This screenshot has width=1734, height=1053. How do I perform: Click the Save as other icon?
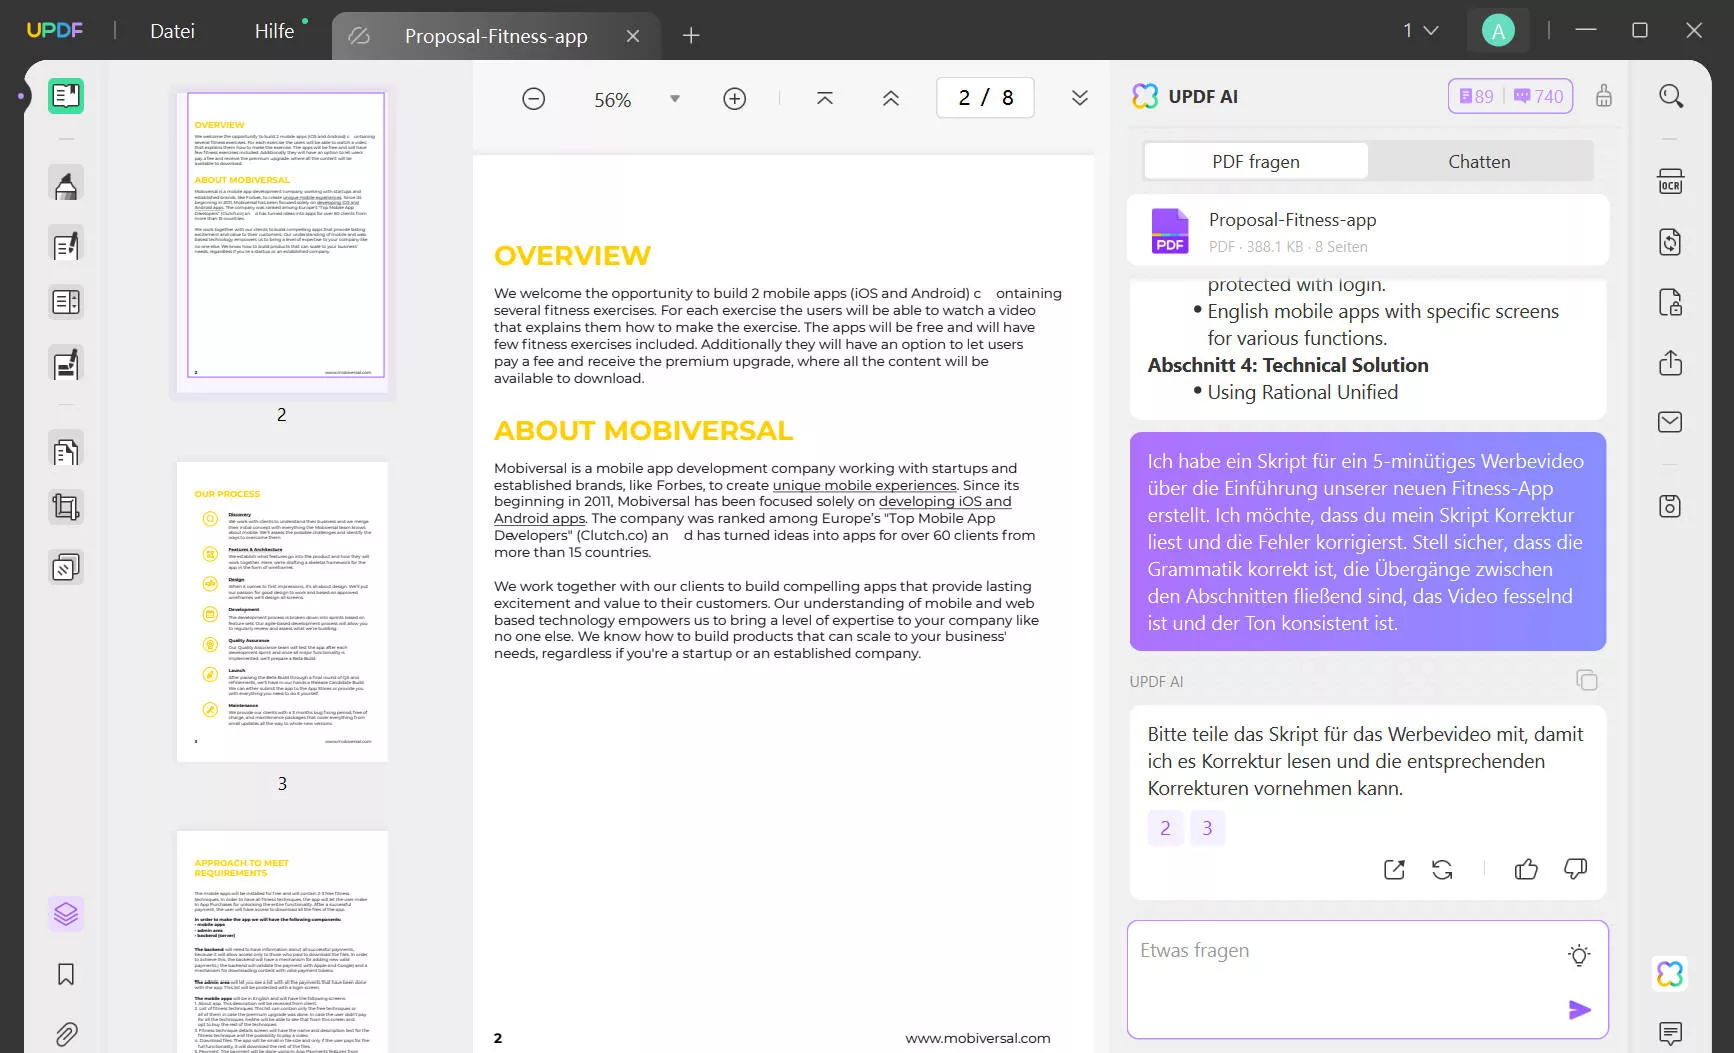1671,506
